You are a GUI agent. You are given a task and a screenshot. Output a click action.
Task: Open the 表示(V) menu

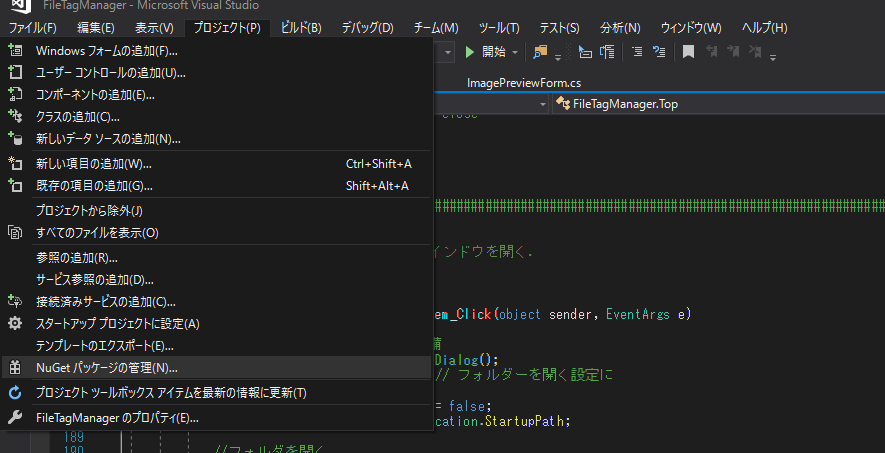click(154, 28)
